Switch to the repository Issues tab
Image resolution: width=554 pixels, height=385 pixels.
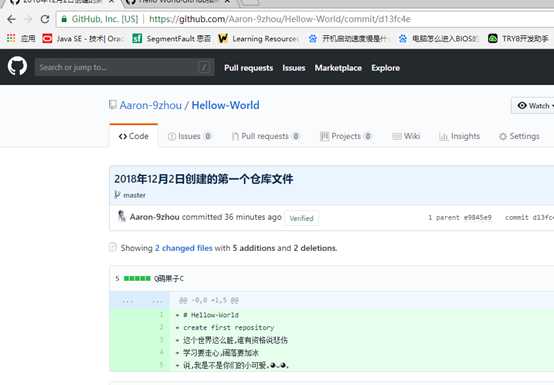click(189, 136)
